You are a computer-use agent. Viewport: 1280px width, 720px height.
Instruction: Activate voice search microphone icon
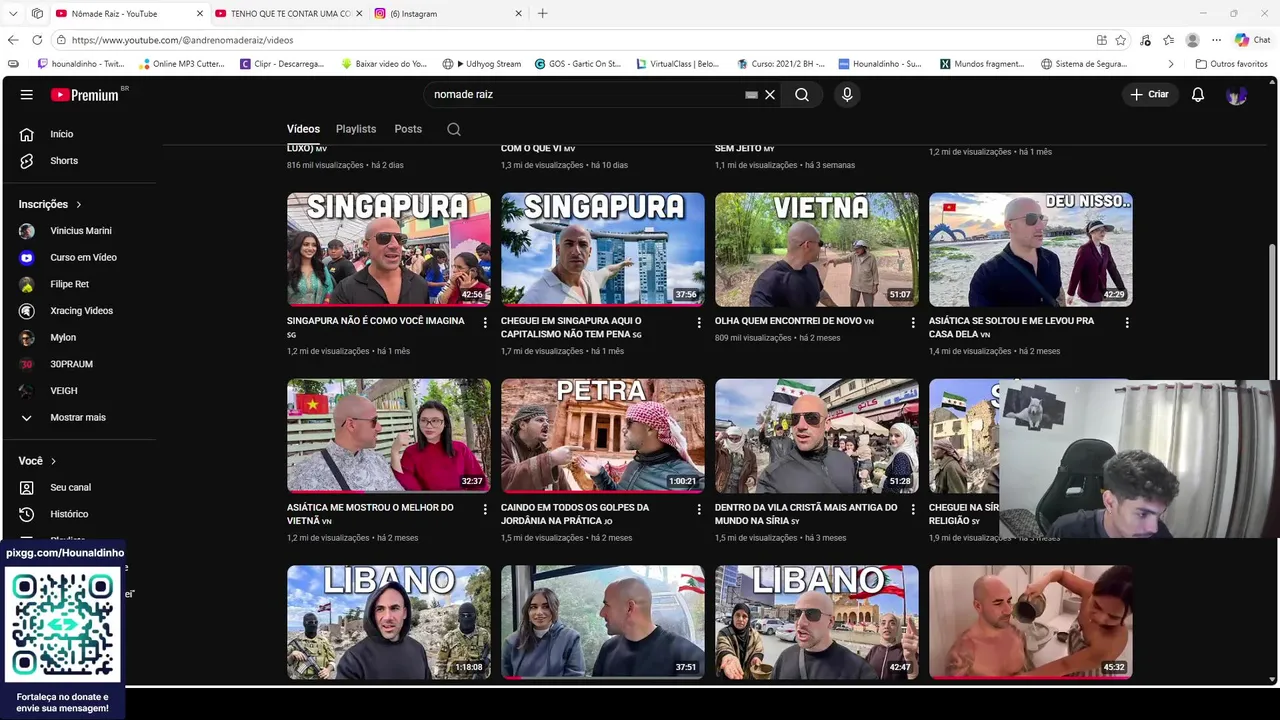click(x=847, y=95)
